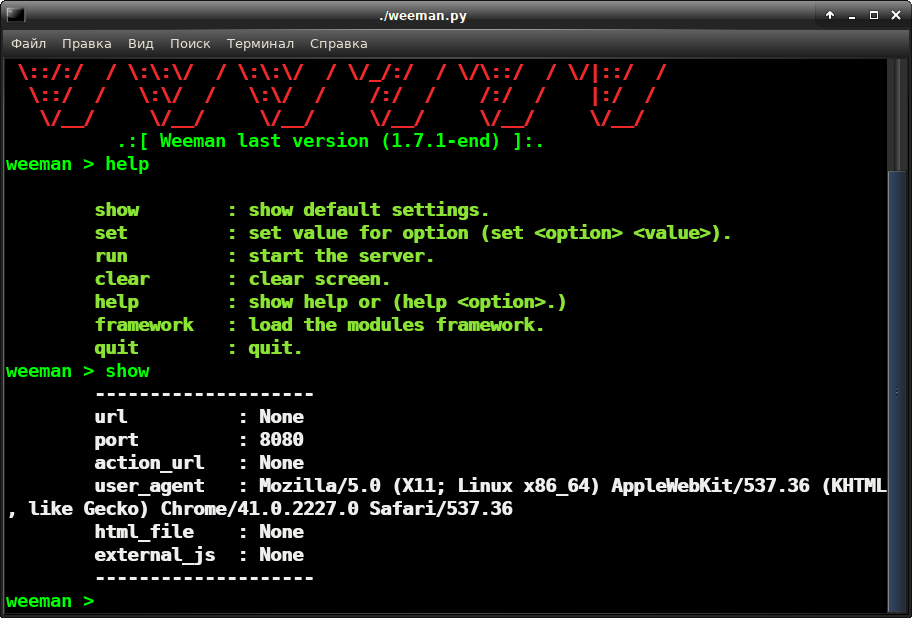This screenshot has height=618, width=912.
Task: Open the Вид menu
Action: coord(141,43)
